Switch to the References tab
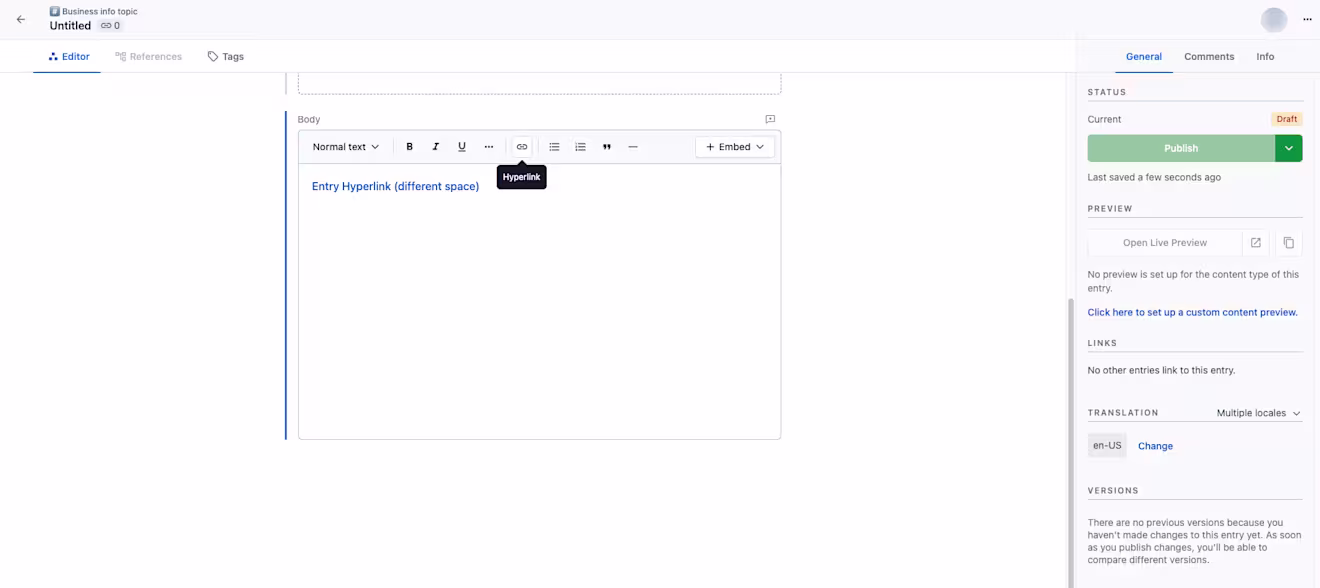The width and height of the screenshot is (1320, 588). pos(148,57)
